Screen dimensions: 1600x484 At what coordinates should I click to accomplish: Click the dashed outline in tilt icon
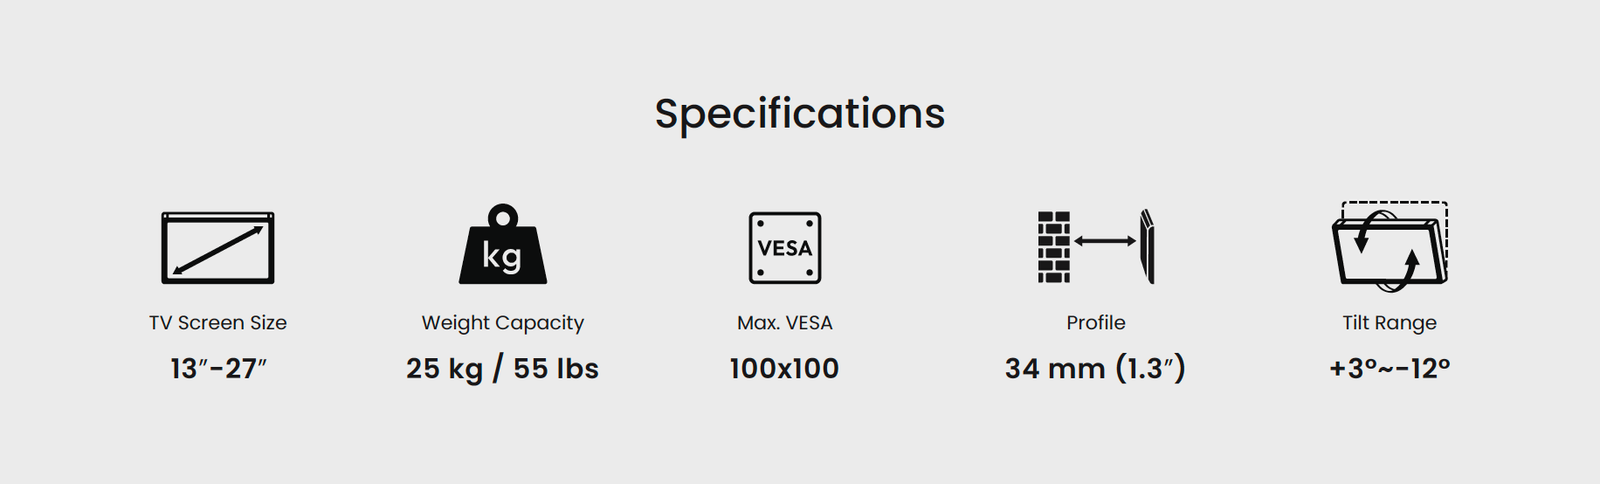(x=1395, y=240)
